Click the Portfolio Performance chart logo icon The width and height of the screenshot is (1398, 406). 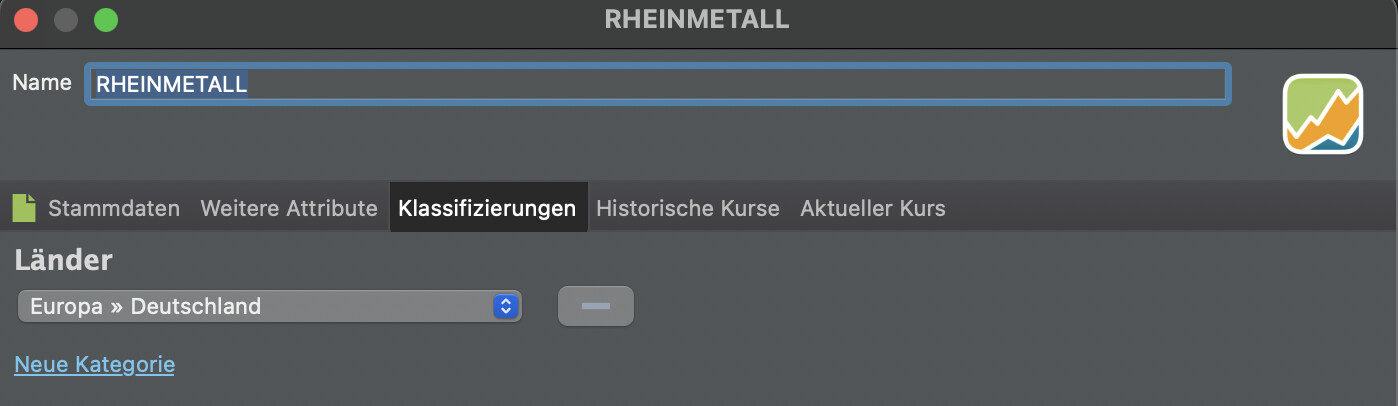[1323, 115]
